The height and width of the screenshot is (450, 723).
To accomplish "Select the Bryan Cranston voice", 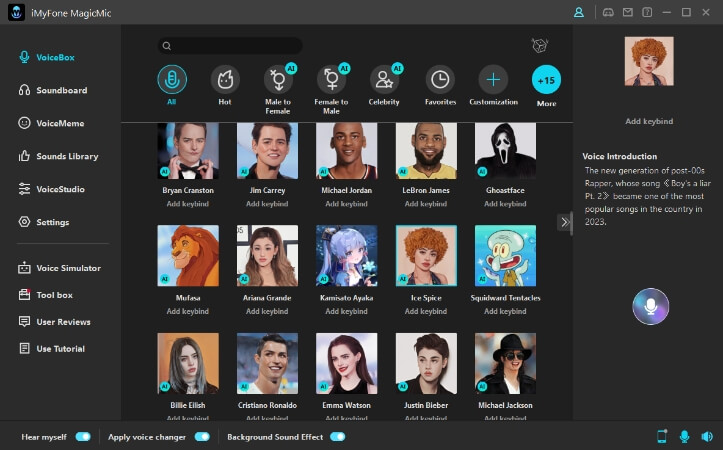I will click(x=188, y=151).
